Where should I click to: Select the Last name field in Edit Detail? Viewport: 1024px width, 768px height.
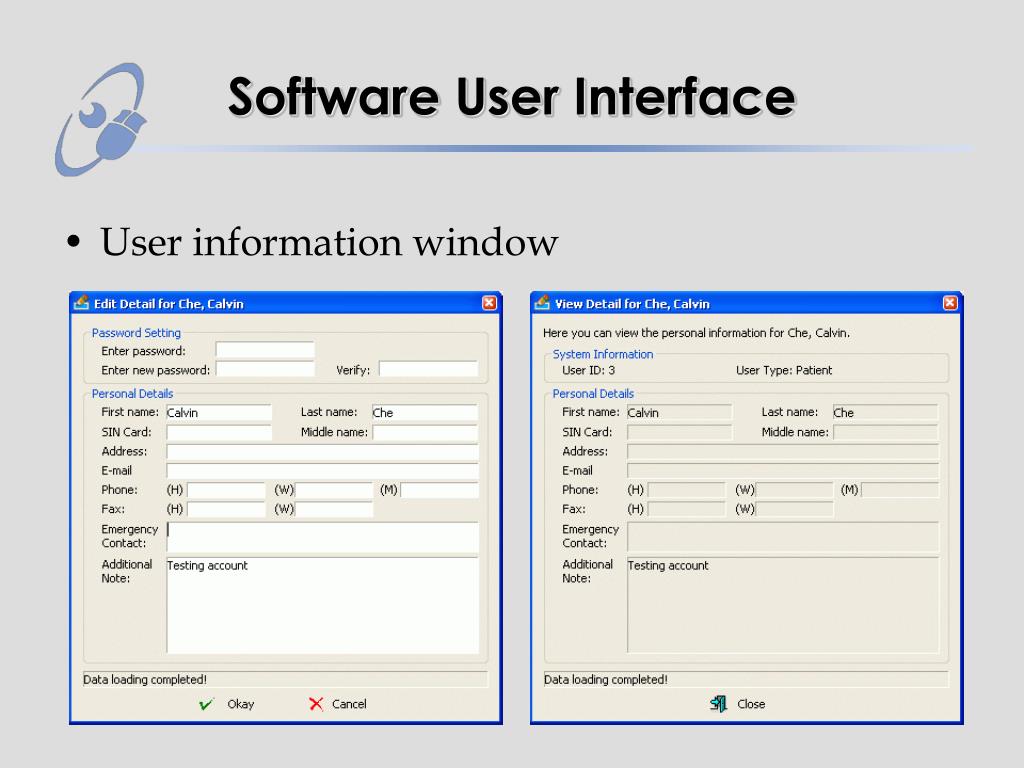(x=425, y=412)
